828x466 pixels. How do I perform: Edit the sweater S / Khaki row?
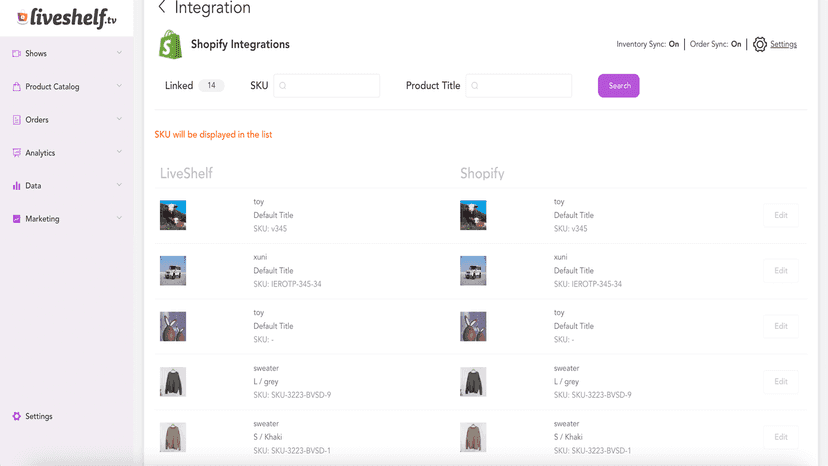tap(780, 437)
